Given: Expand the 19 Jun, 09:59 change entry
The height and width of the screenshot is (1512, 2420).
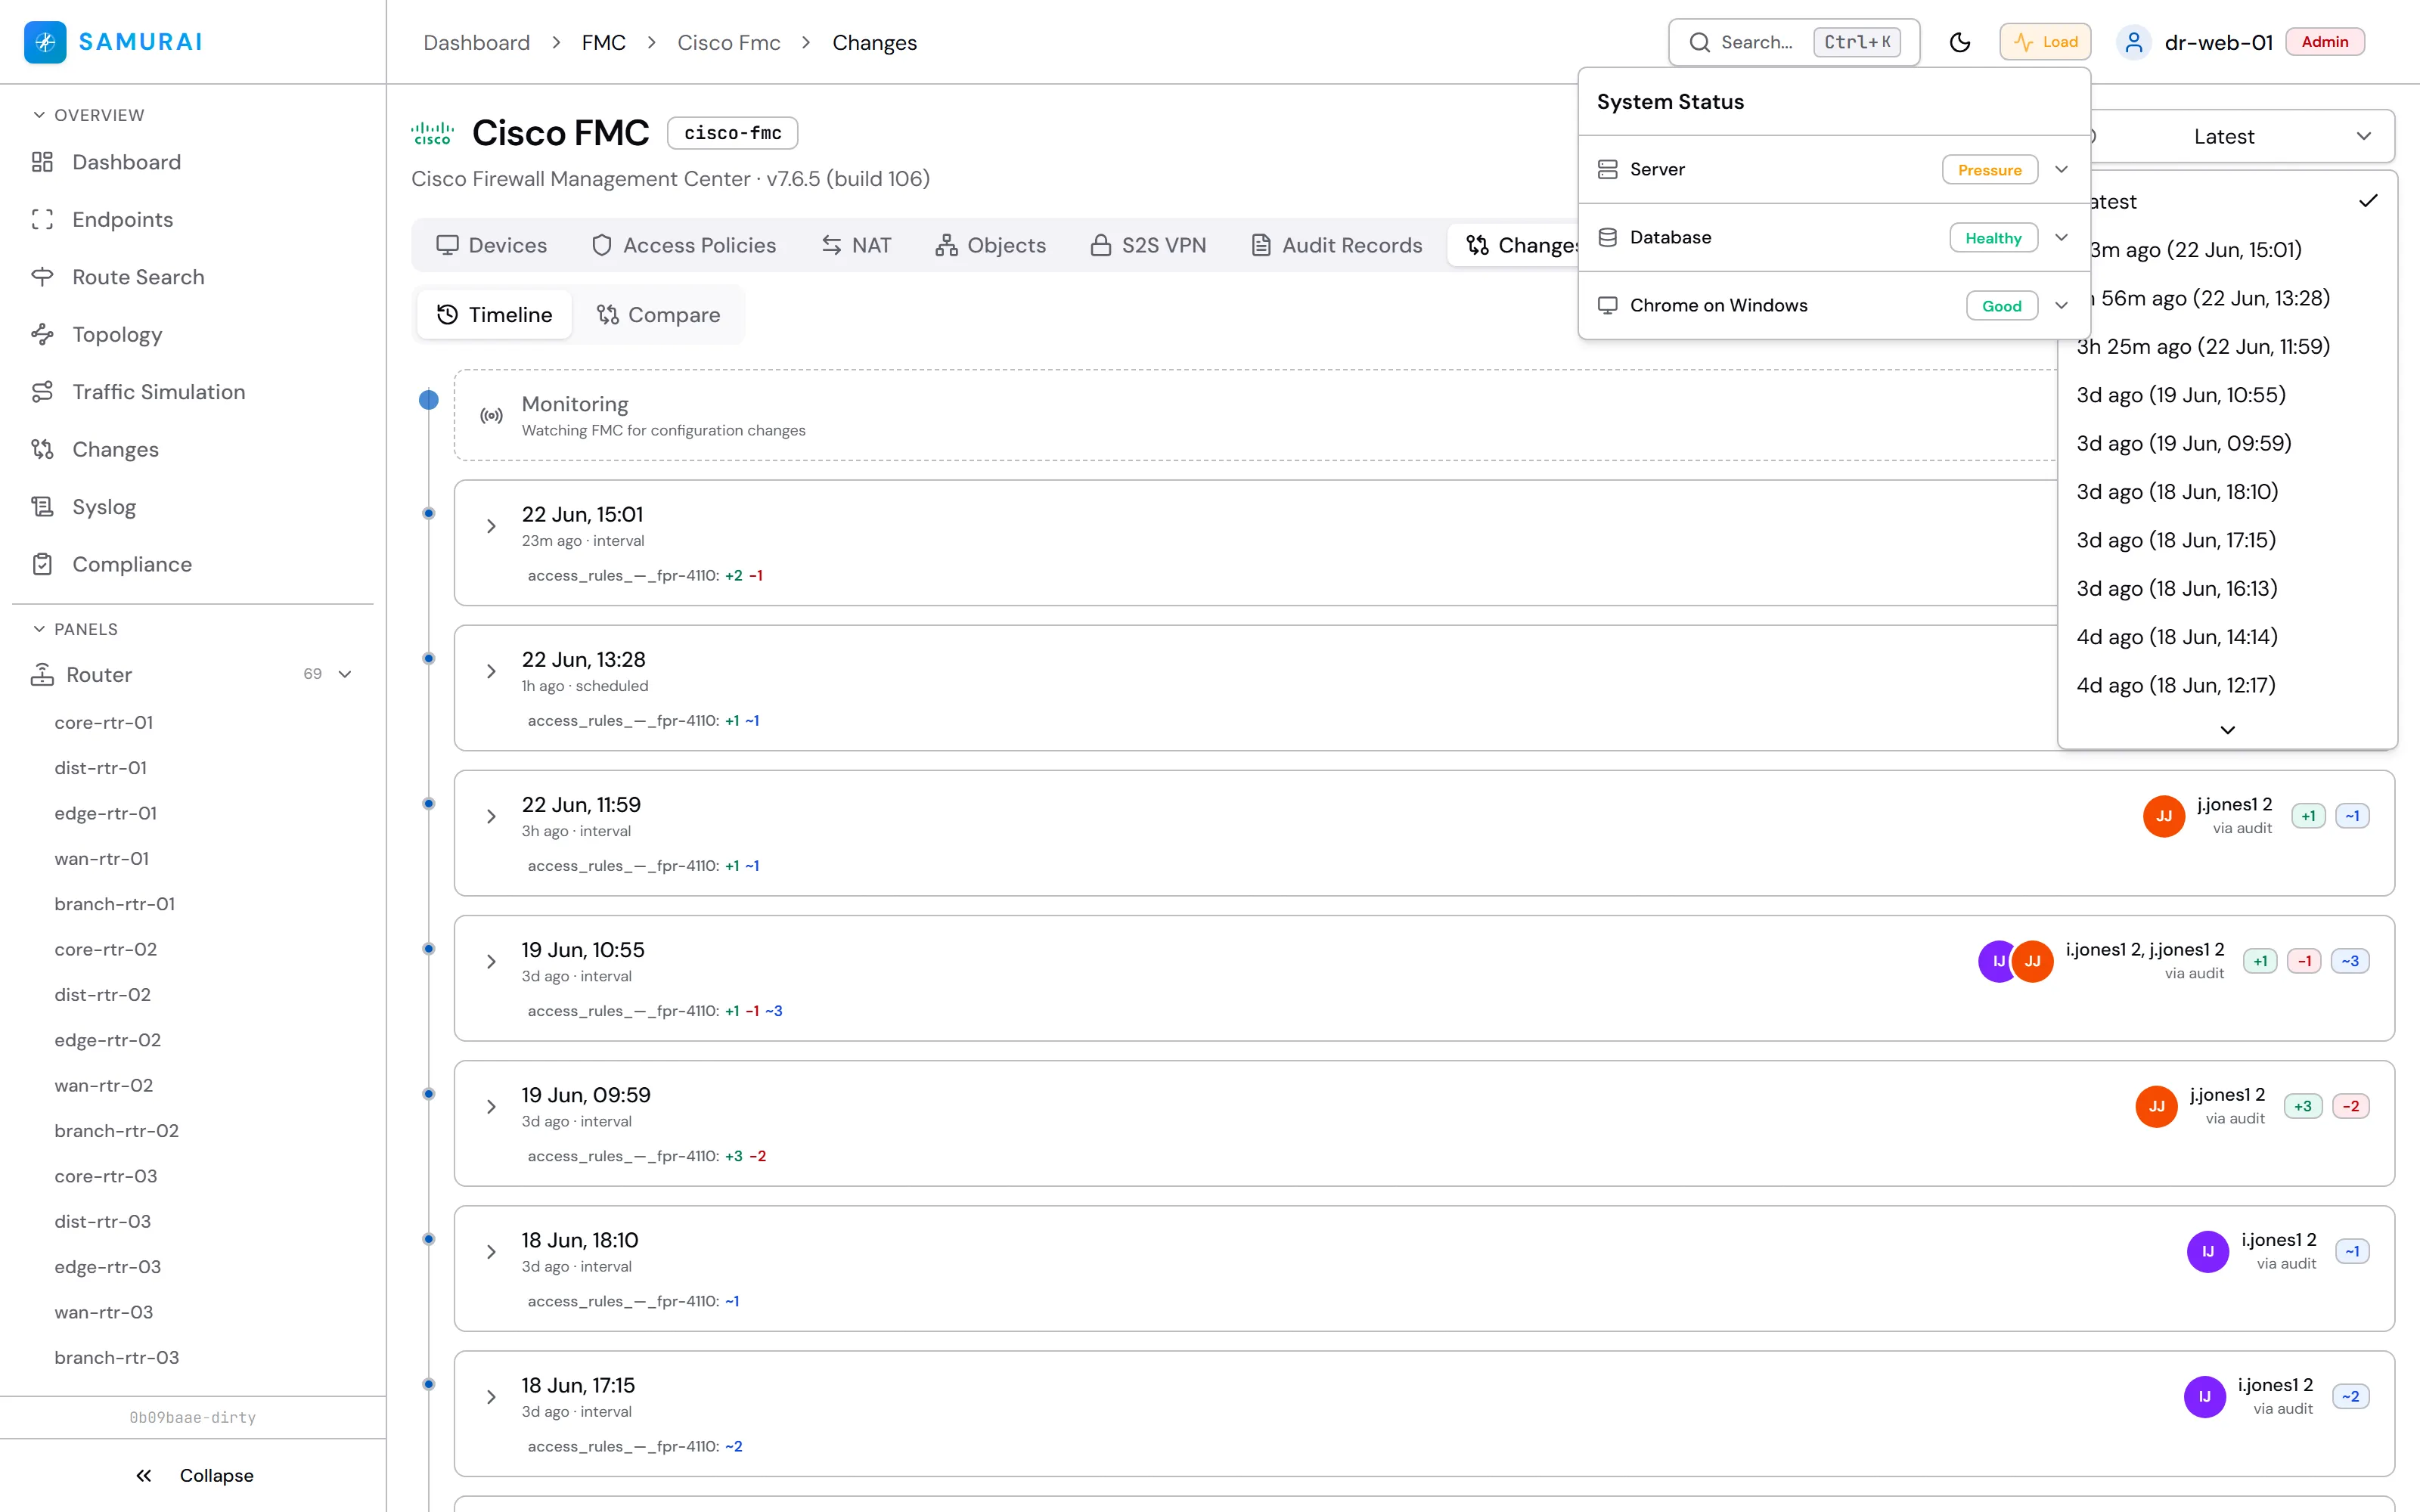Looking at the screenshot, I should coord(491,1107).
